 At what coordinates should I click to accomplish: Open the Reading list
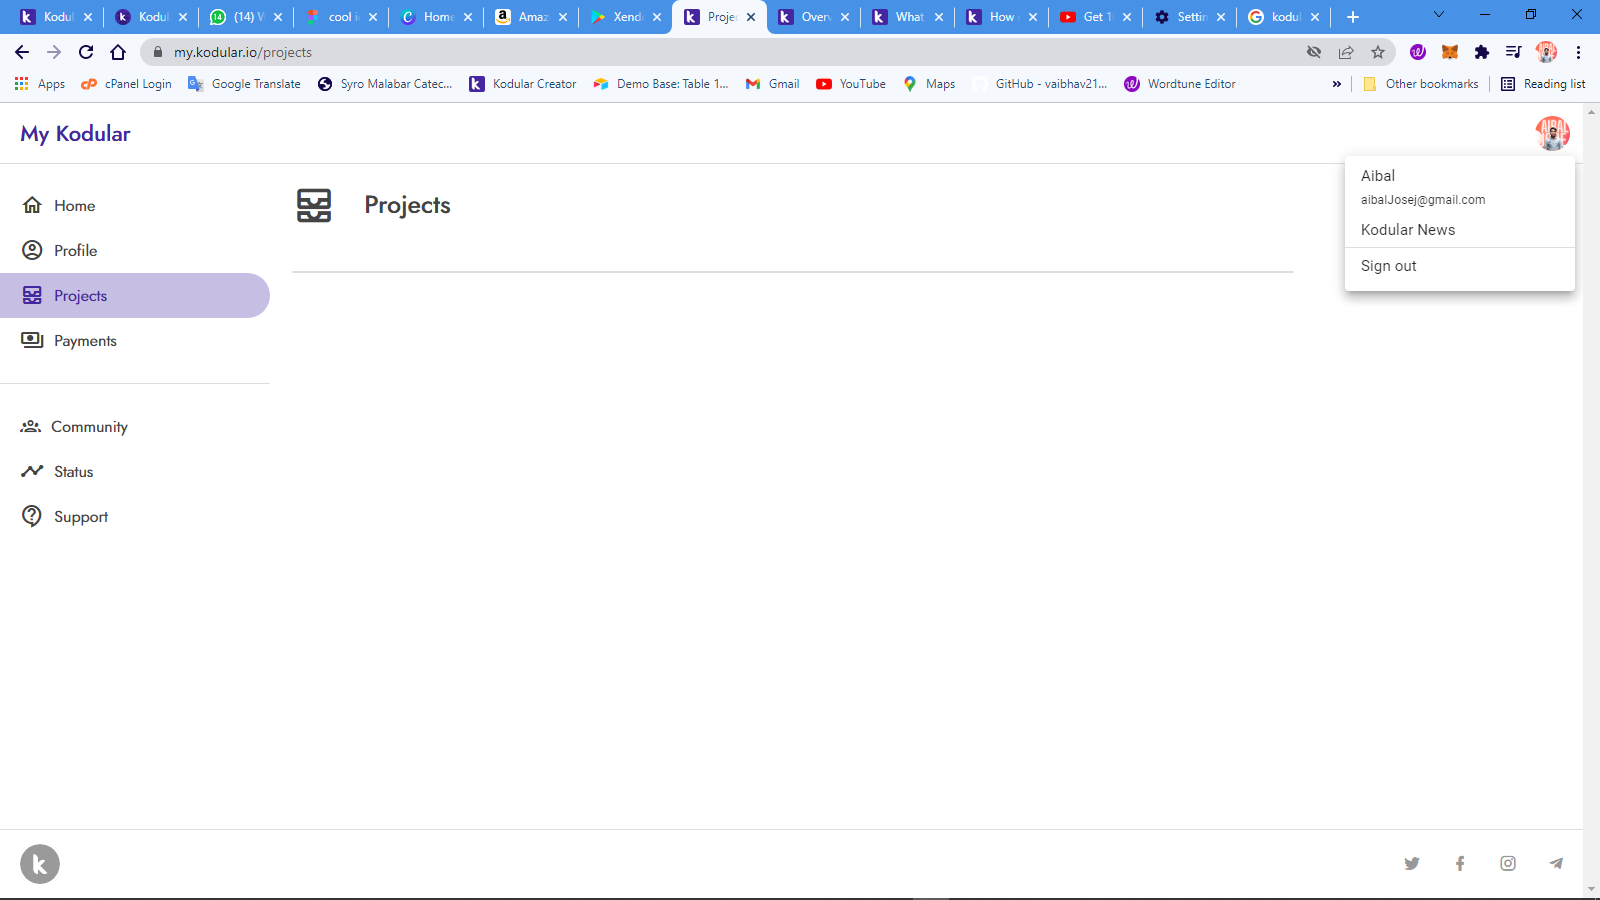pos(1543,84)
